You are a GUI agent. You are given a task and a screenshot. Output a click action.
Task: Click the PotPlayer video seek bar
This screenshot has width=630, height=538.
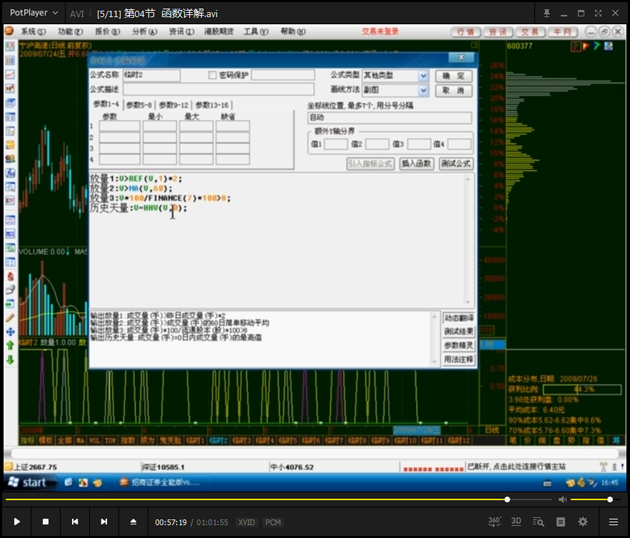[x=278, y=499]
